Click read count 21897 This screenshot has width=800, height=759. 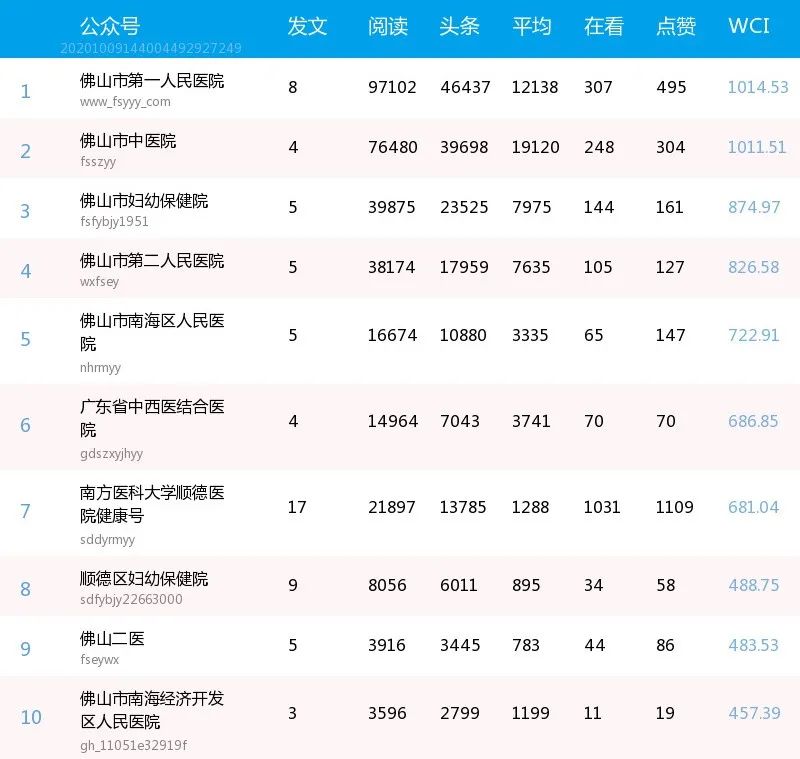pos(392,507)
